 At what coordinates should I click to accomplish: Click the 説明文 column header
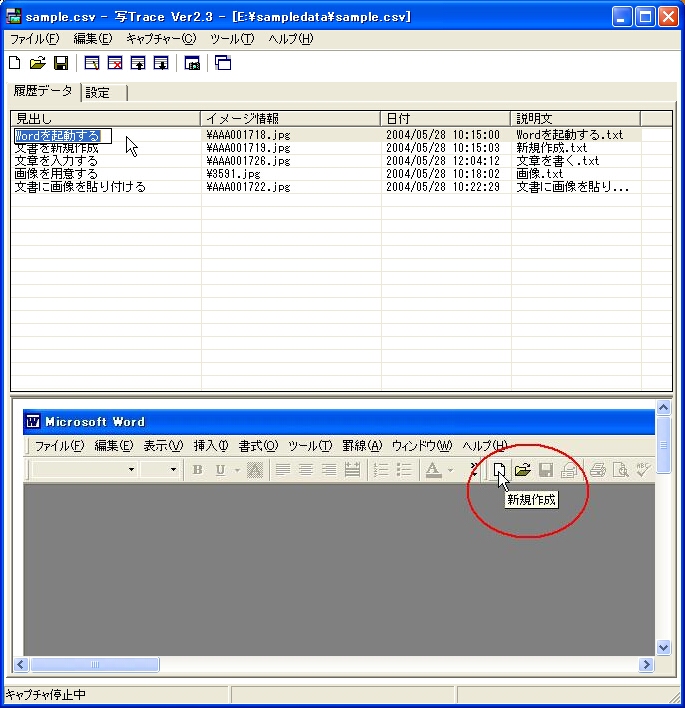[x=575, y=119]
